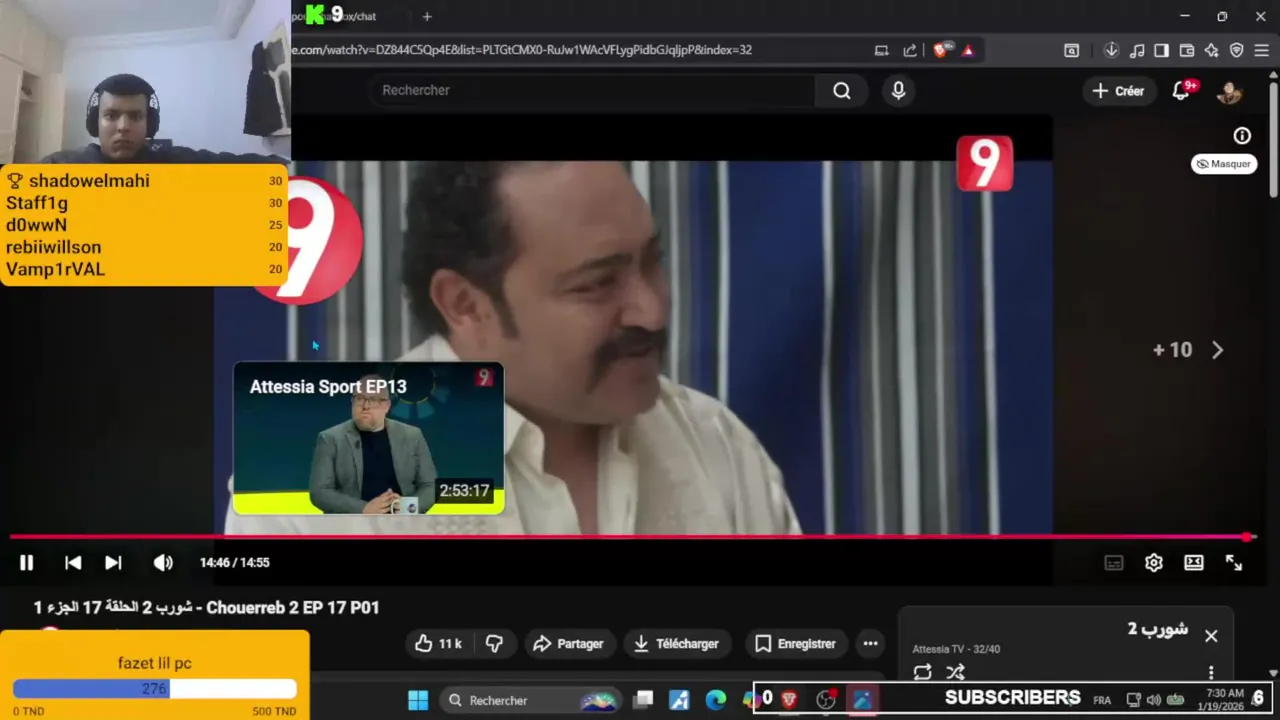Launch Microsoft Edge from taskbar

pos(716,700)
